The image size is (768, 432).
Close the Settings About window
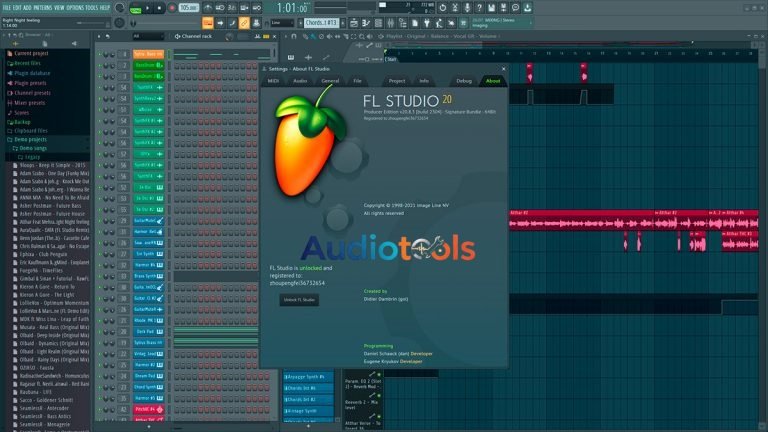pos(504,69)
